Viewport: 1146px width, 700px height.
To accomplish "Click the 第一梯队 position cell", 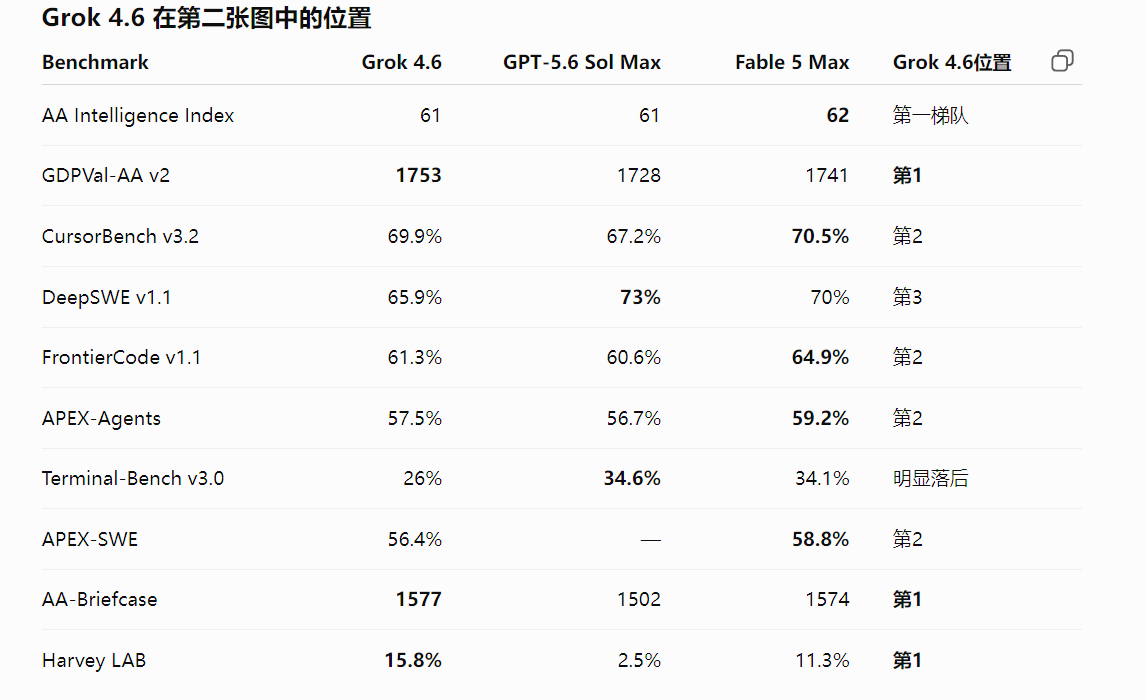I will tap(930, 115).
